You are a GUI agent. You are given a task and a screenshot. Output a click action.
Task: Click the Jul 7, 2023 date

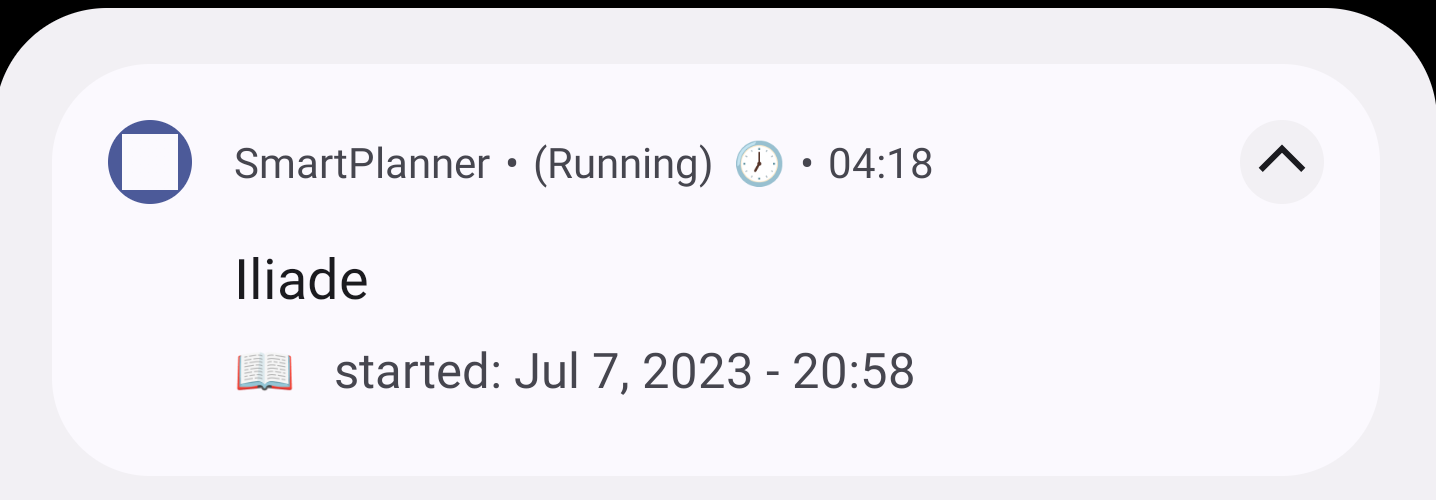coord(632,372)
